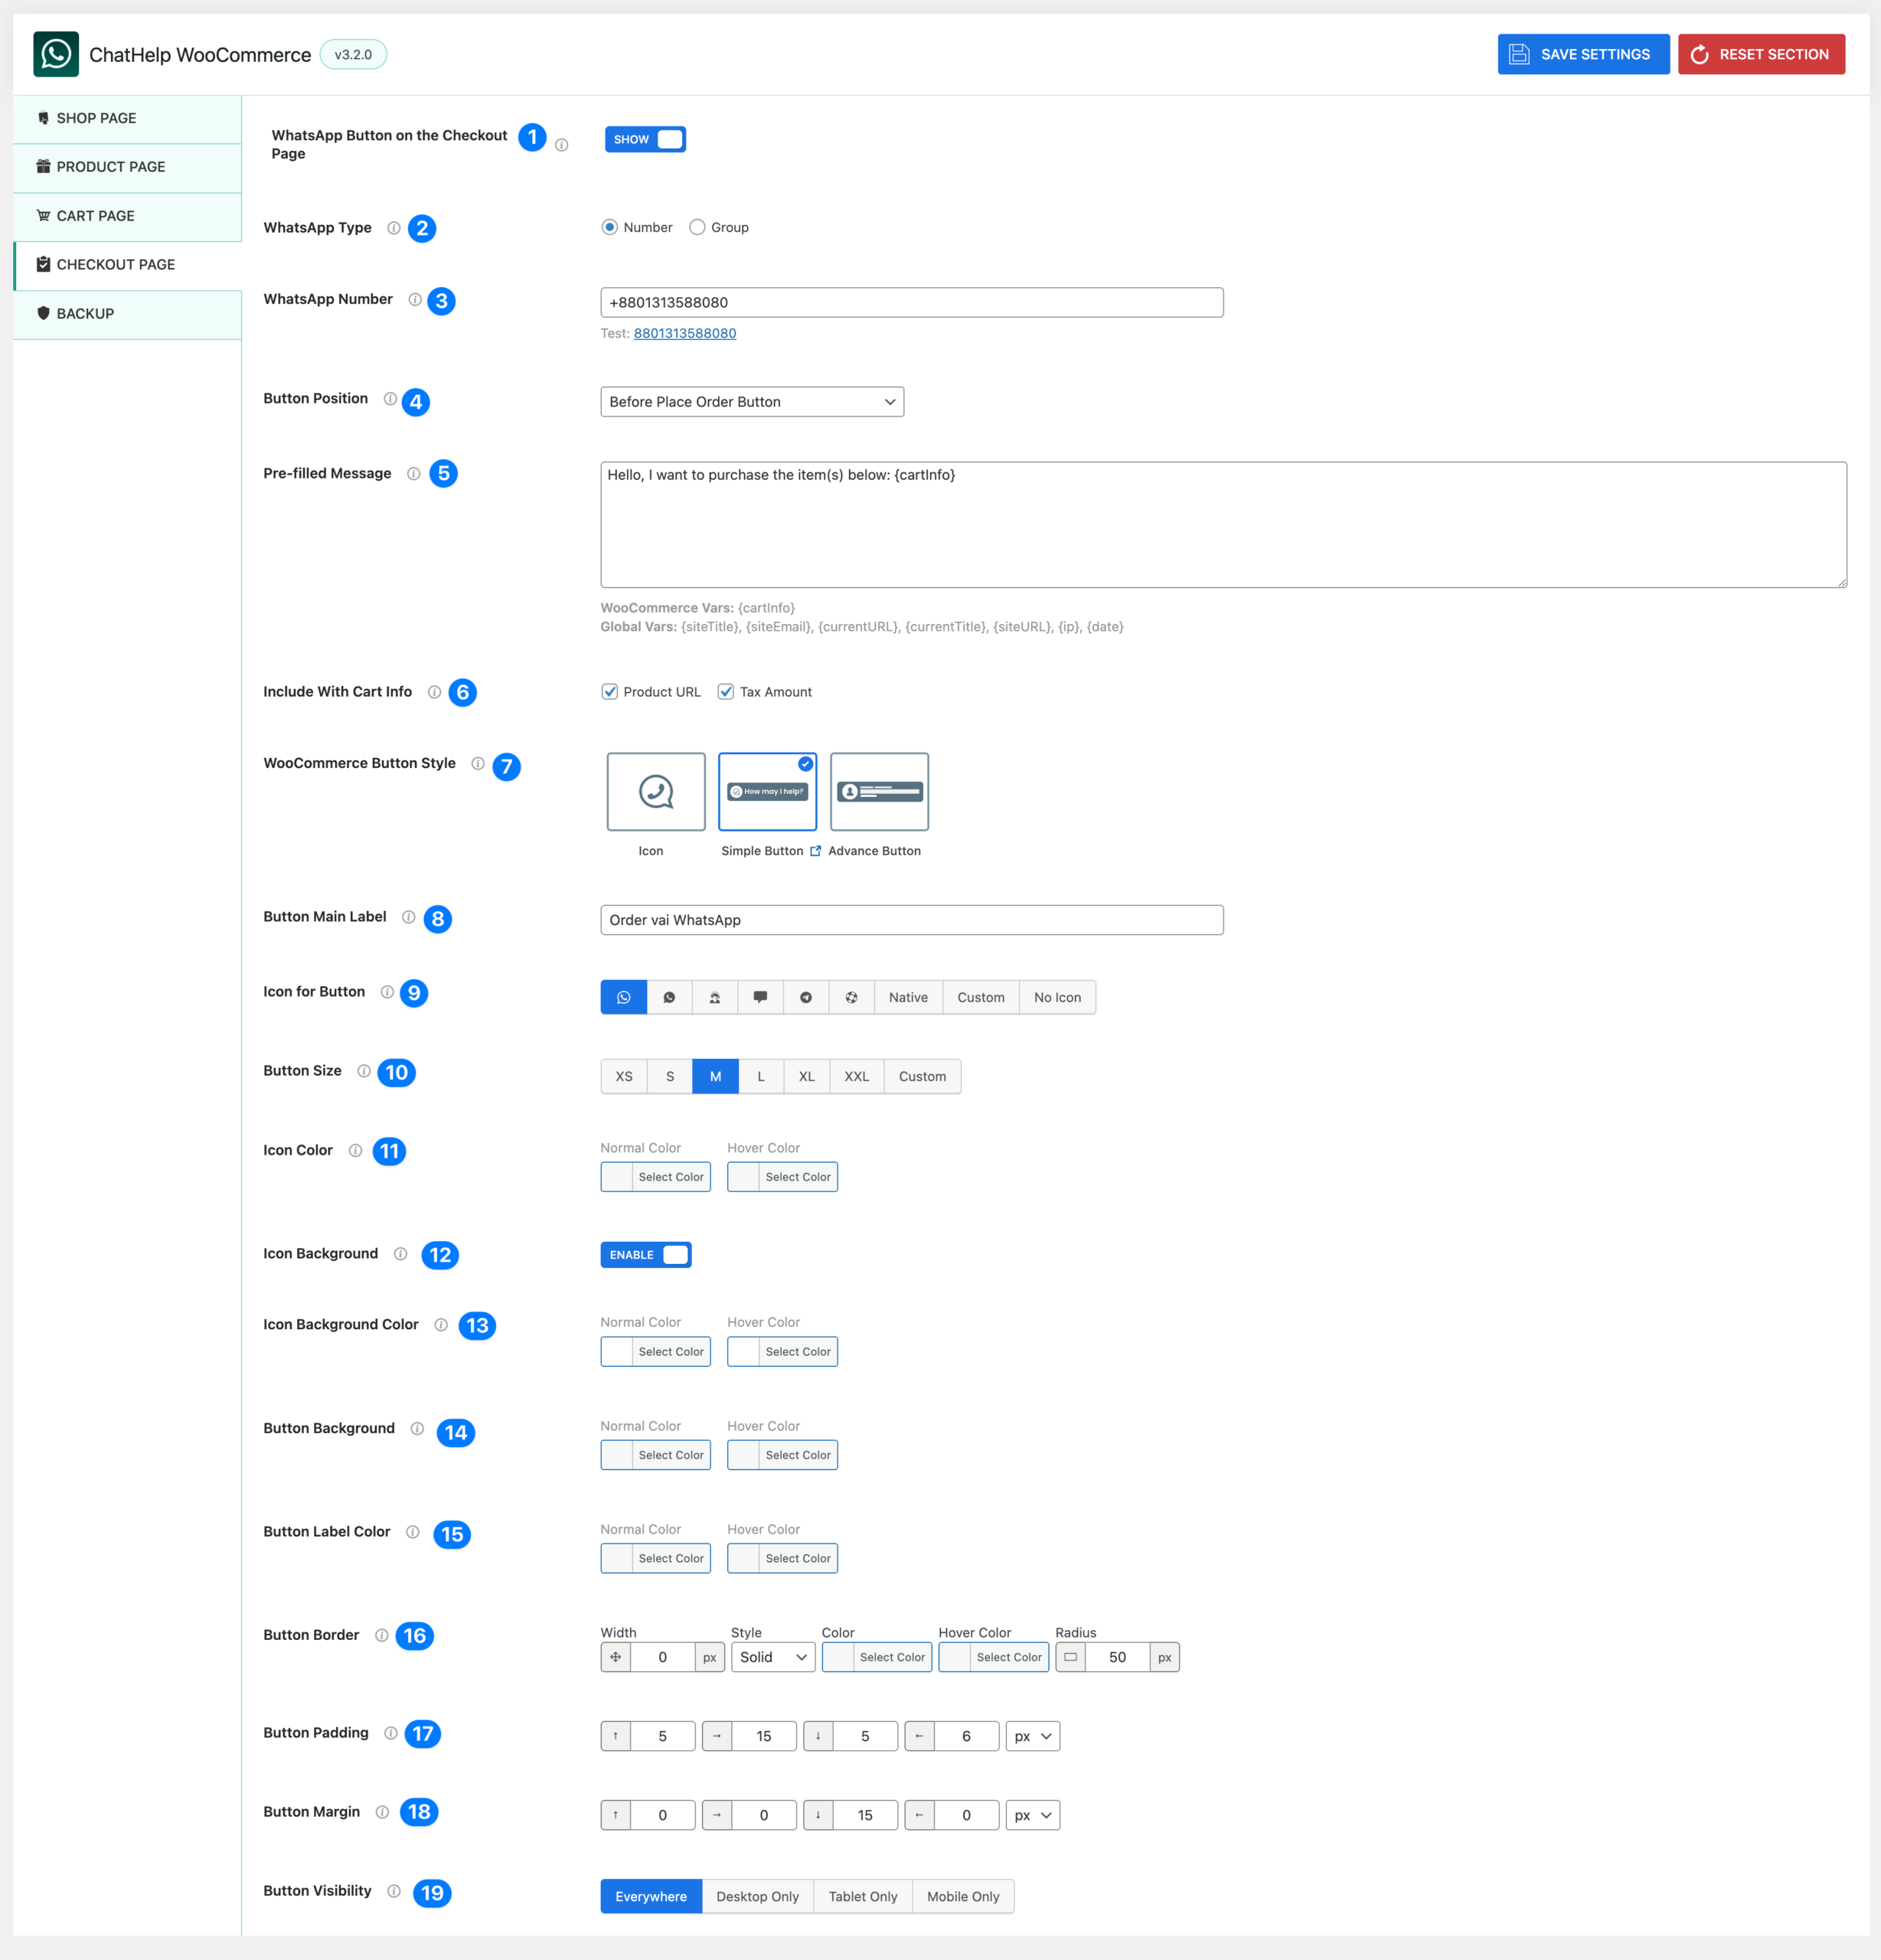1881x1960 pixels.
Task: Choose the Advance Button style option
Action: click(x=878, y=791)
